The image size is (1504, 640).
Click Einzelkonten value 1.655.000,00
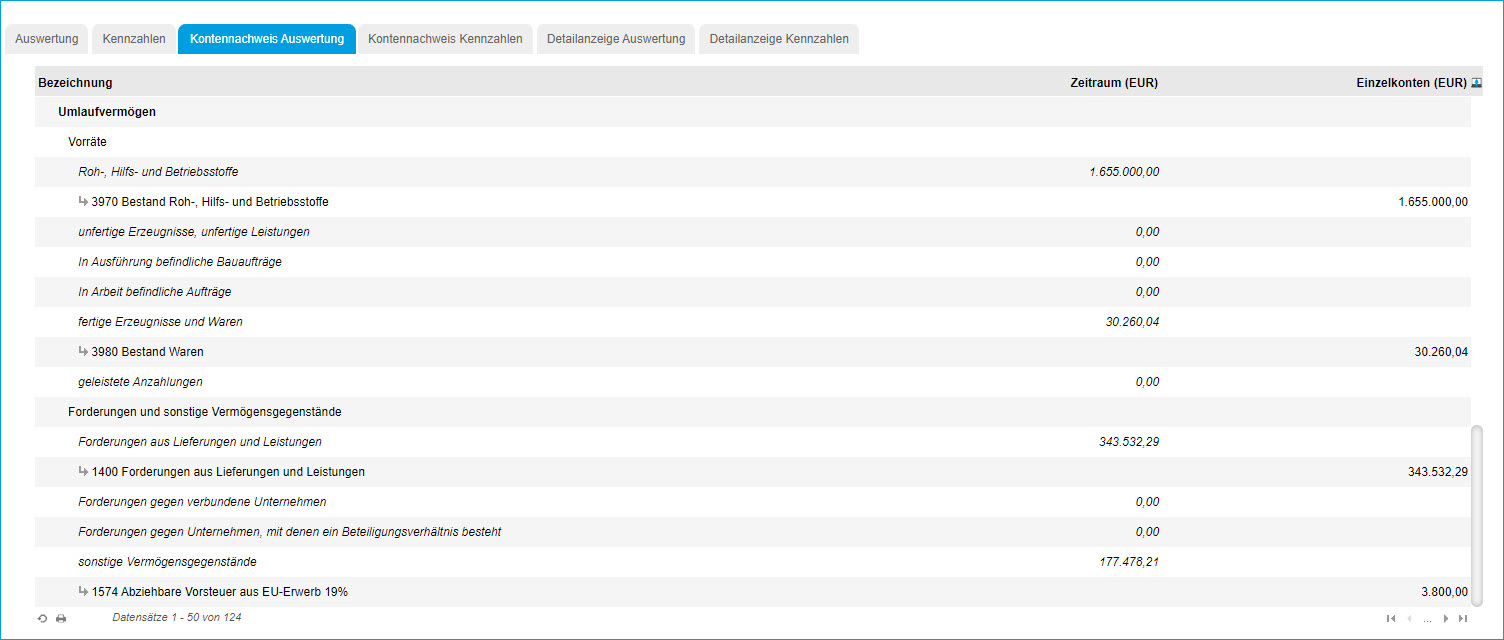[x=1433, y=202]
